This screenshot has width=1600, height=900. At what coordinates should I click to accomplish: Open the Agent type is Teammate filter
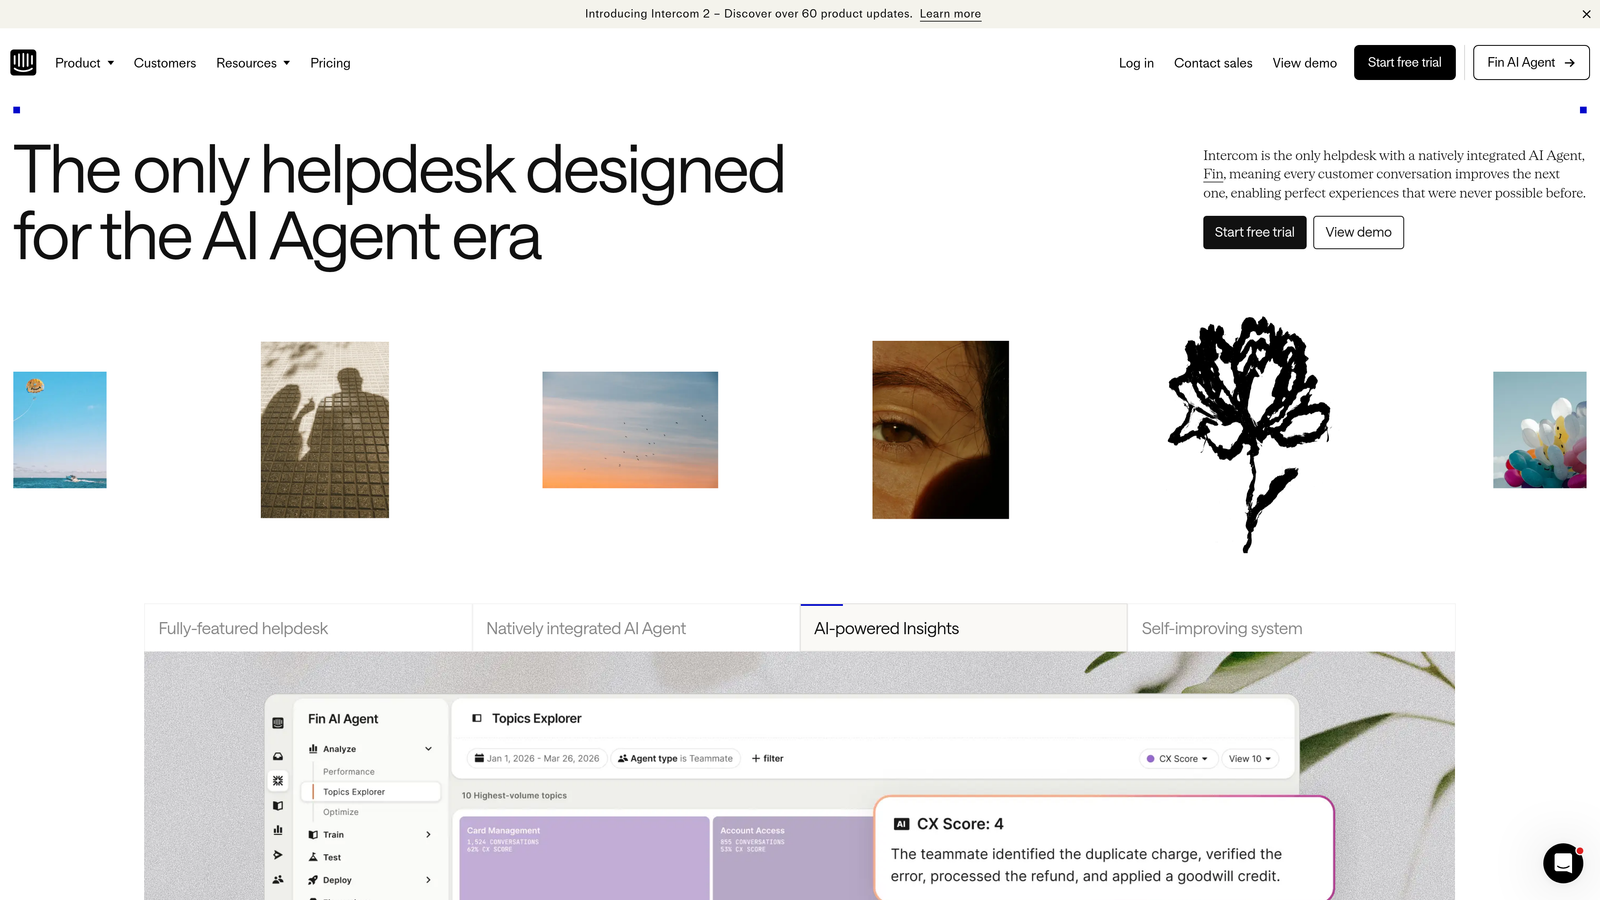click(x=675, y=758)
